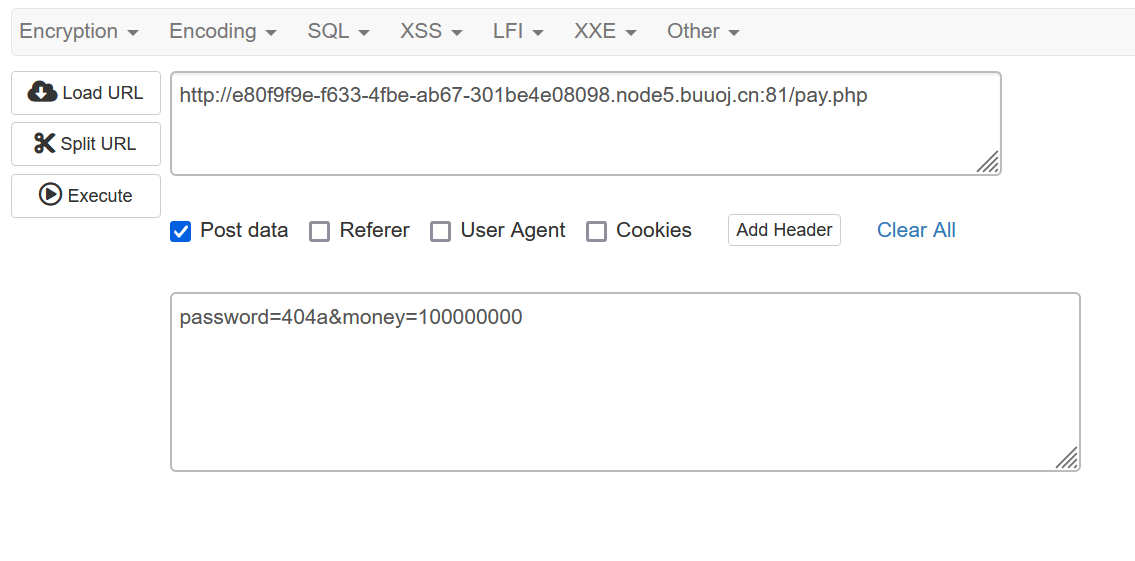Click in the password=404a post data field
The image size is (1135, 561).
[625, 382]
